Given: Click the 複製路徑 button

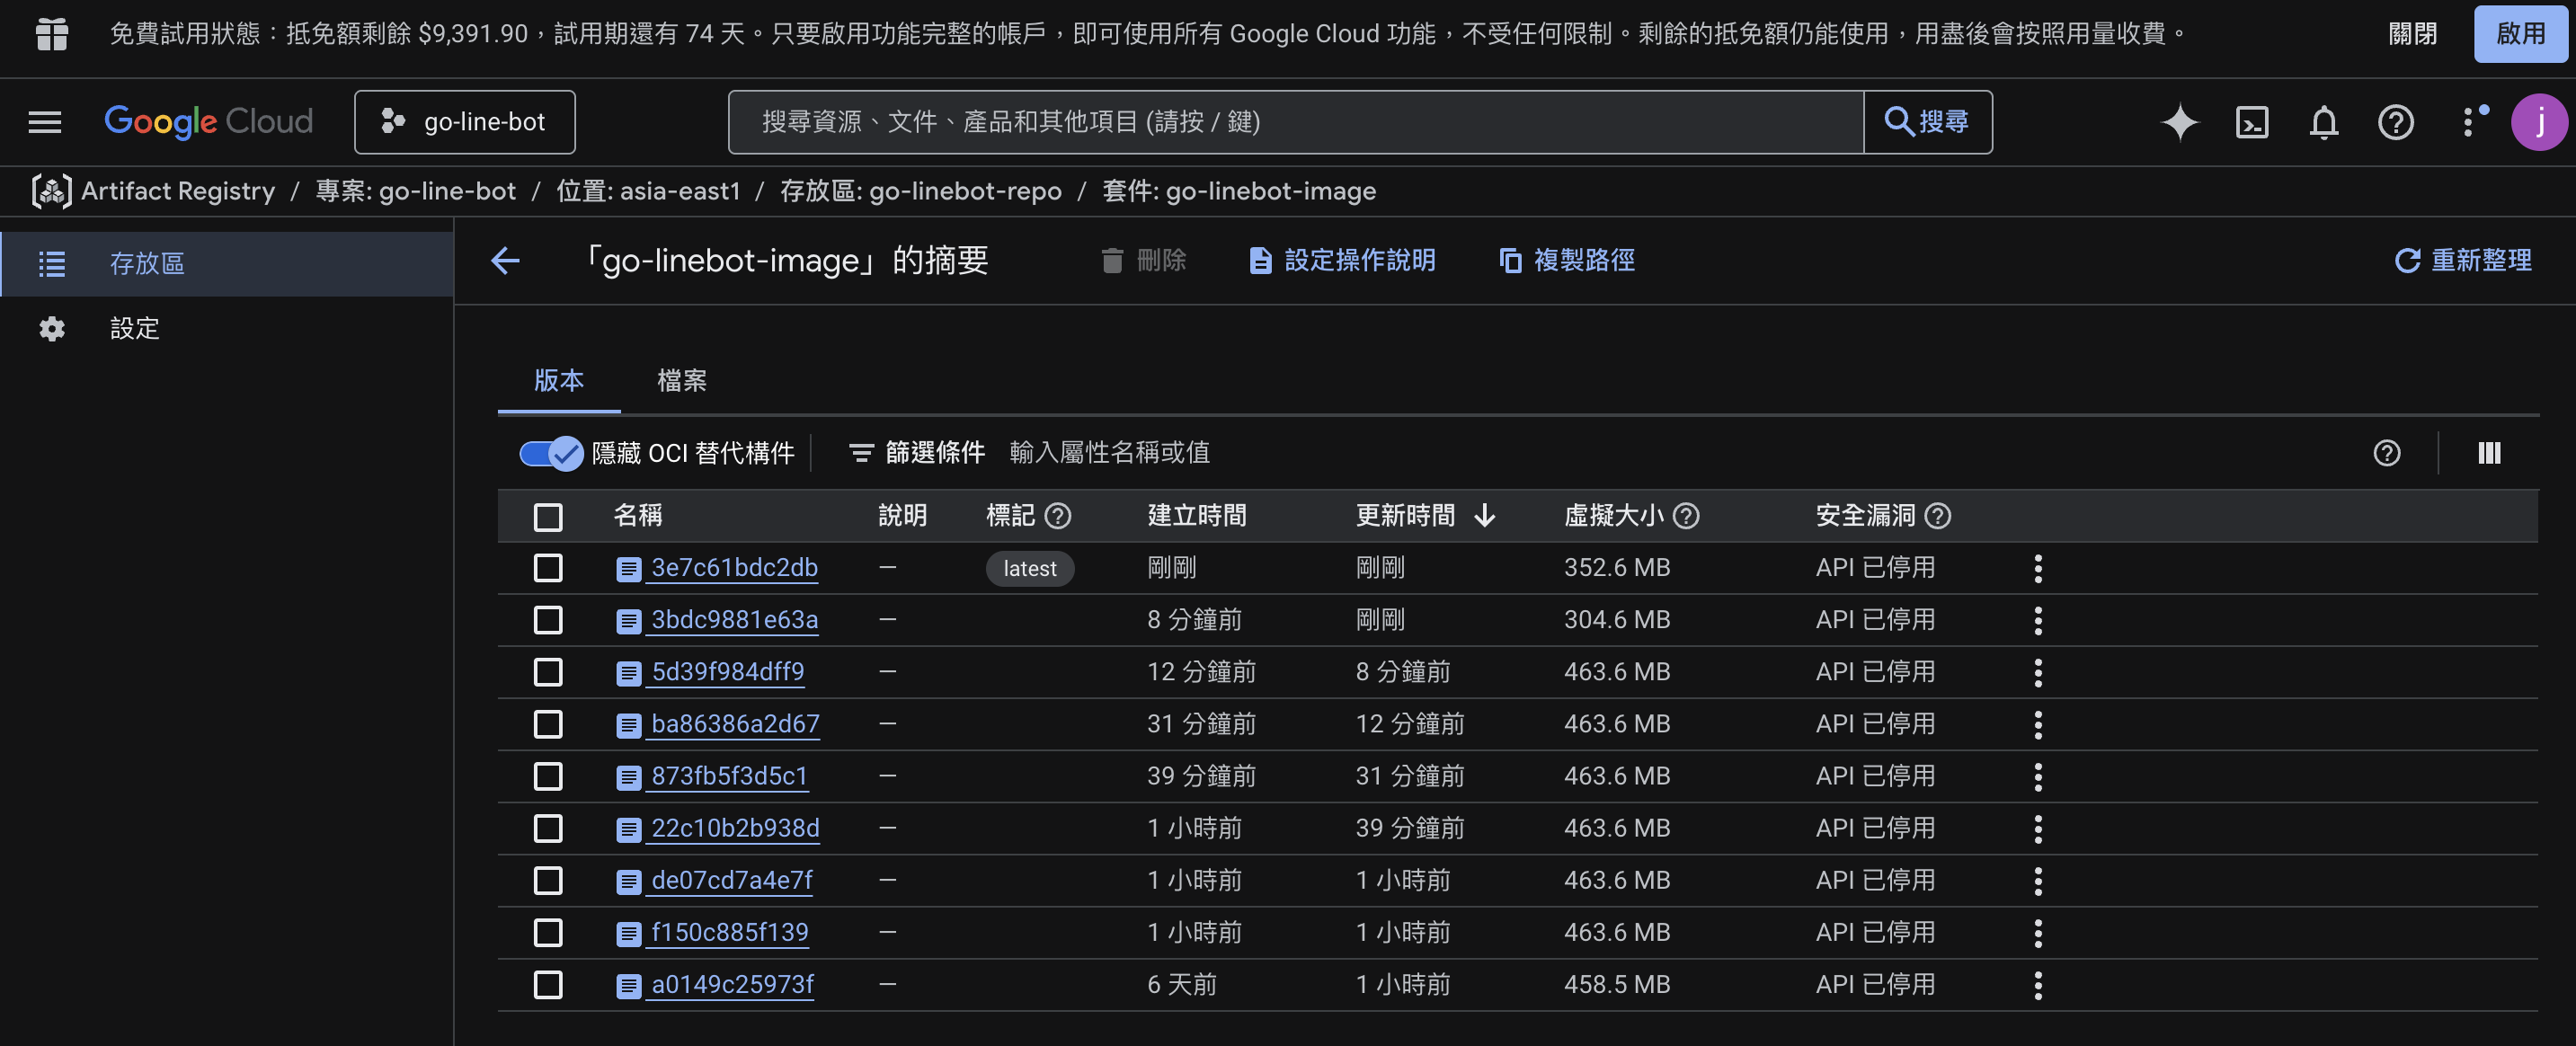Looking at the screenshot, I should coord(1567,261).
